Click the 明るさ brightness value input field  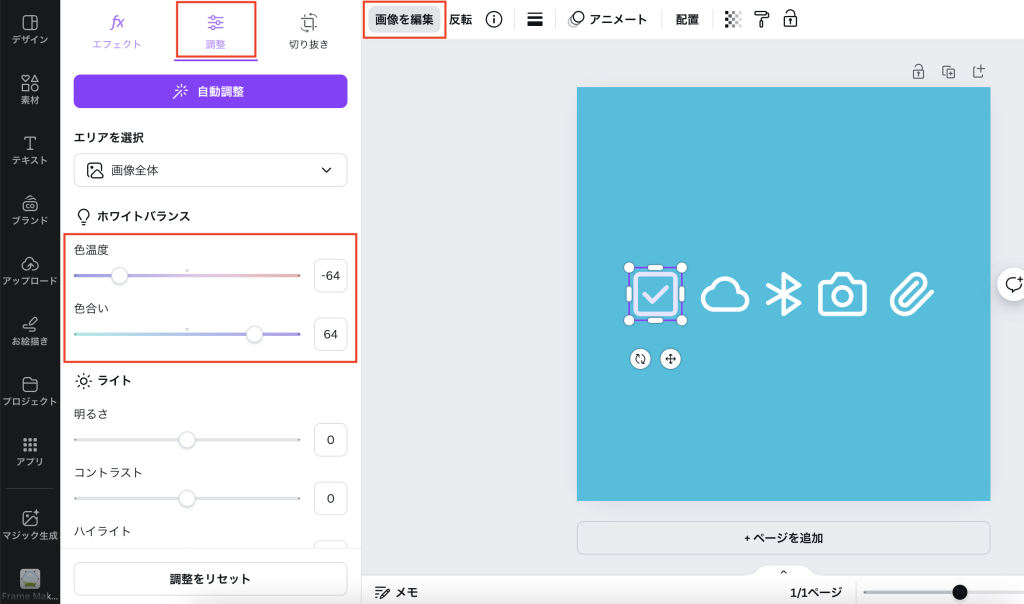point(330,440)
